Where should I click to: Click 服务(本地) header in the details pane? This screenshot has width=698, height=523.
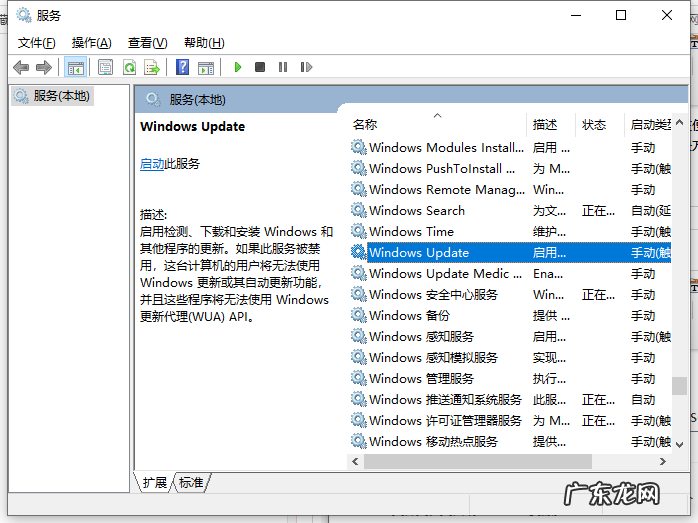click(197, 99)
